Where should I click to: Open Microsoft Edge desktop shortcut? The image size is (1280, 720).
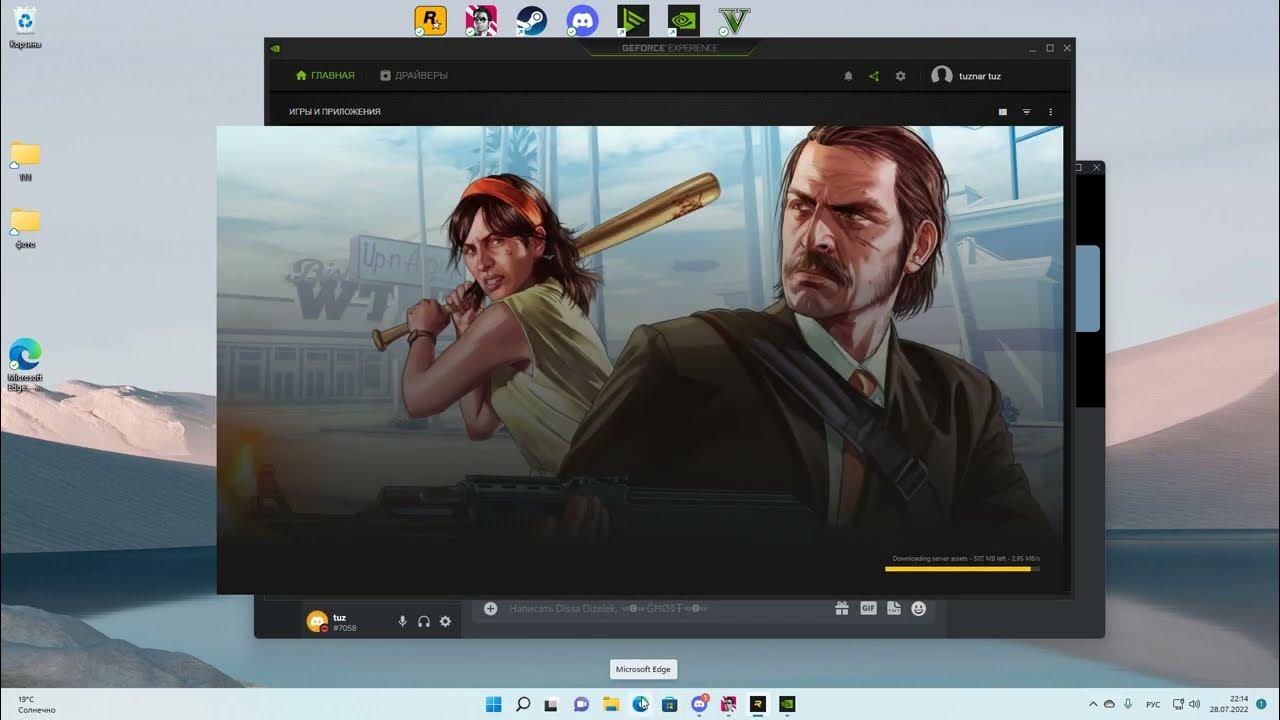[25, 364]
